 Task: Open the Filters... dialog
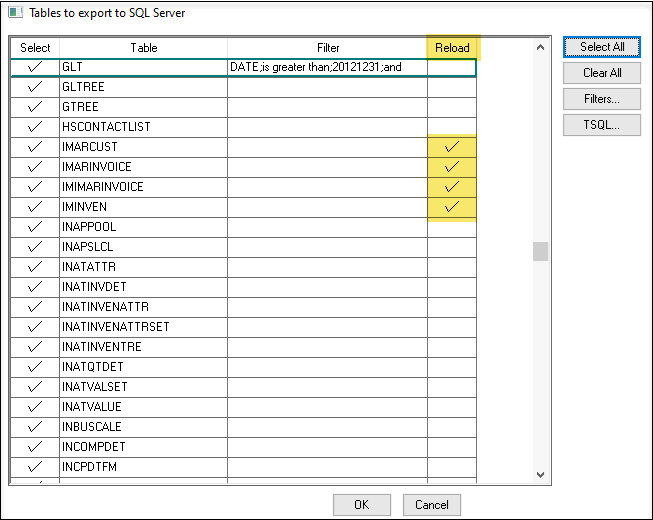point(601,99)
